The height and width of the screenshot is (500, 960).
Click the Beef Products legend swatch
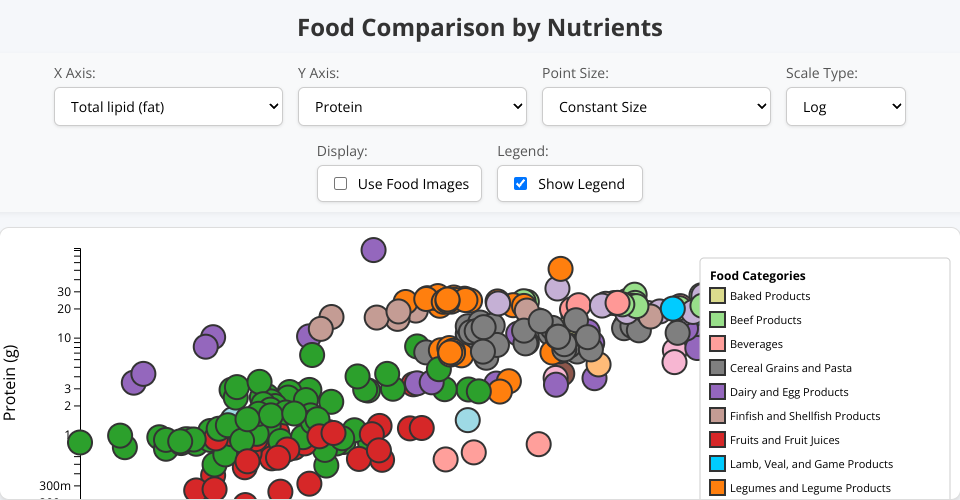717,320
